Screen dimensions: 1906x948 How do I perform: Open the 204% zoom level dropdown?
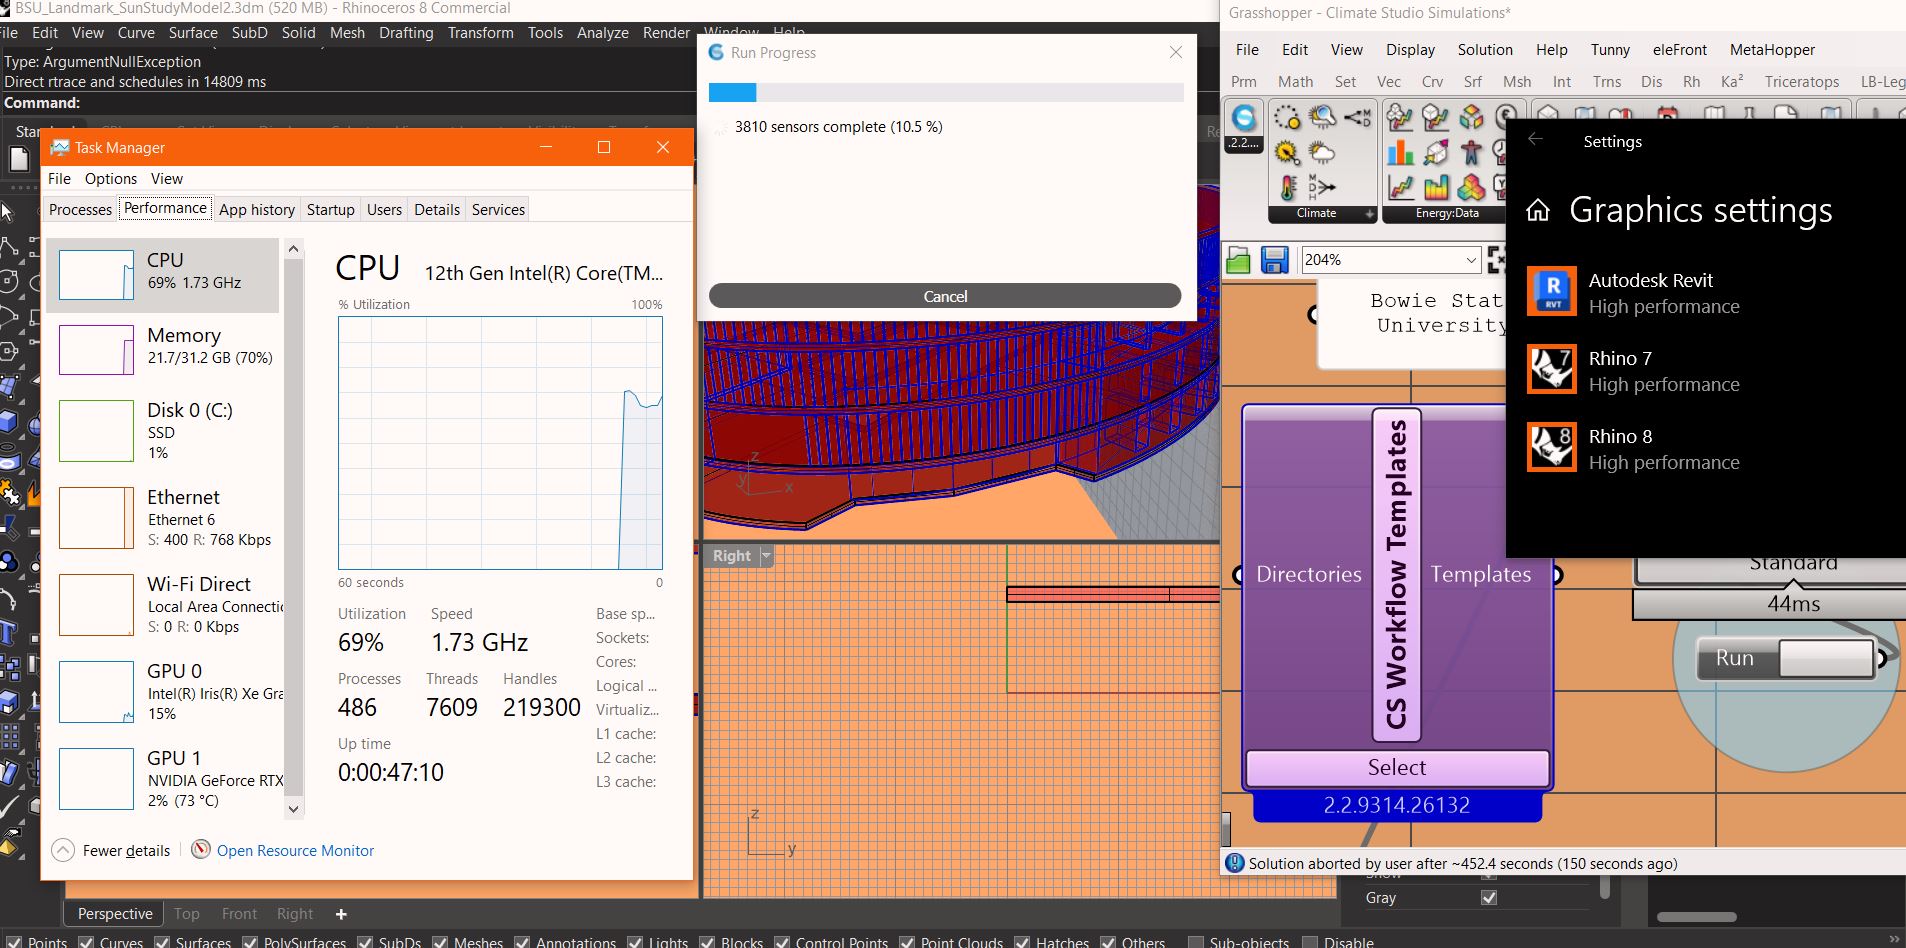pyautogui.click(x=1470, y=260)
